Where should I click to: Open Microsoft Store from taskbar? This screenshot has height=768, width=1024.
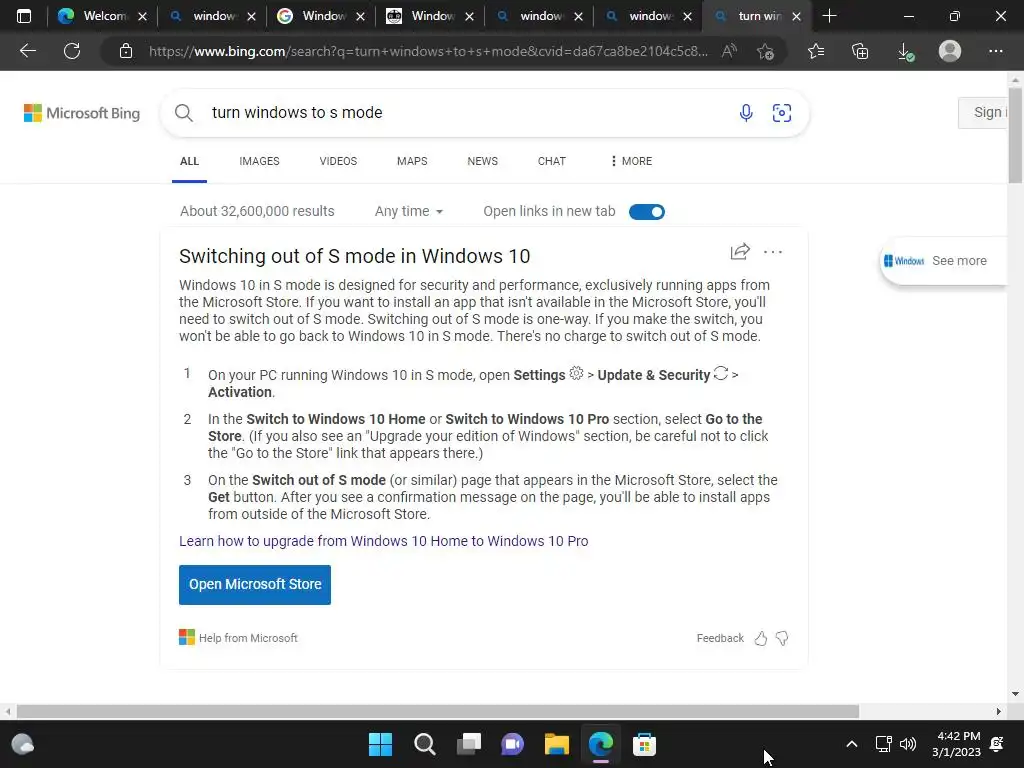coord(644,744)
